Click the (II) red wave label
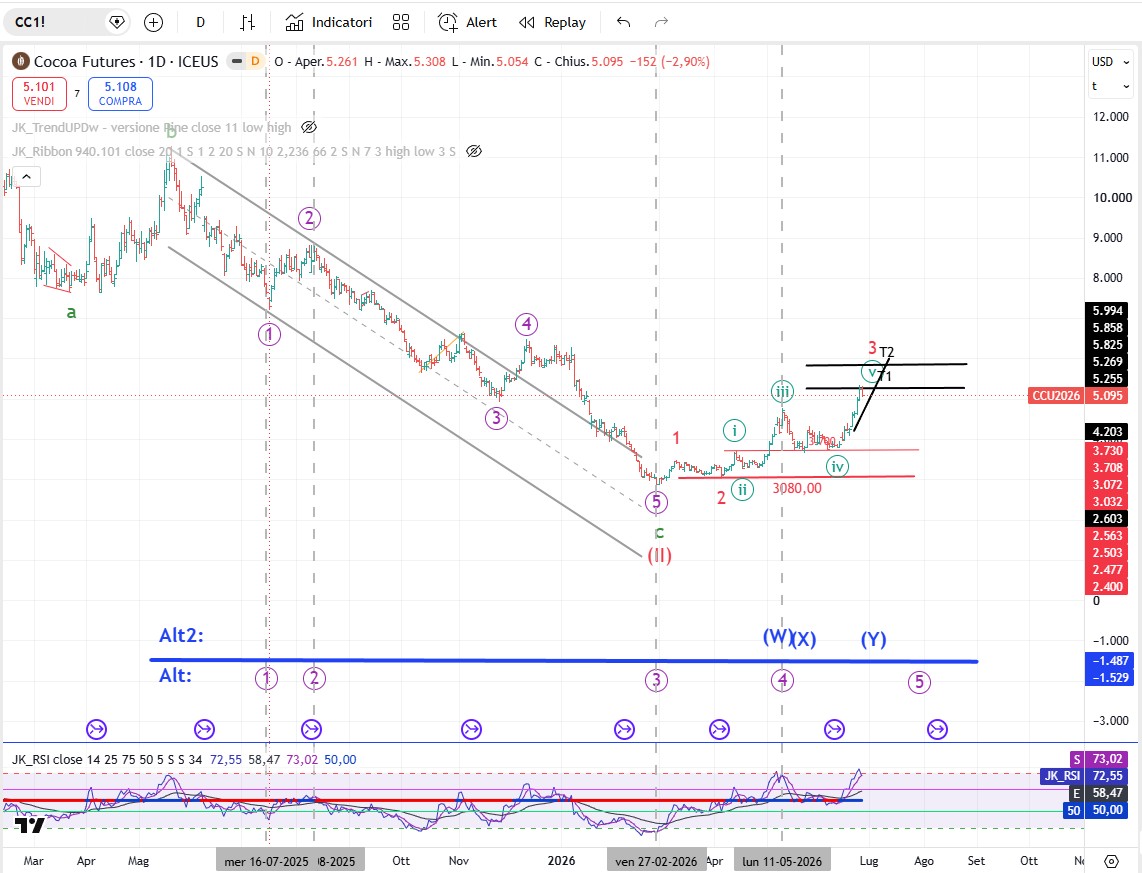 [x=659, y=556]
